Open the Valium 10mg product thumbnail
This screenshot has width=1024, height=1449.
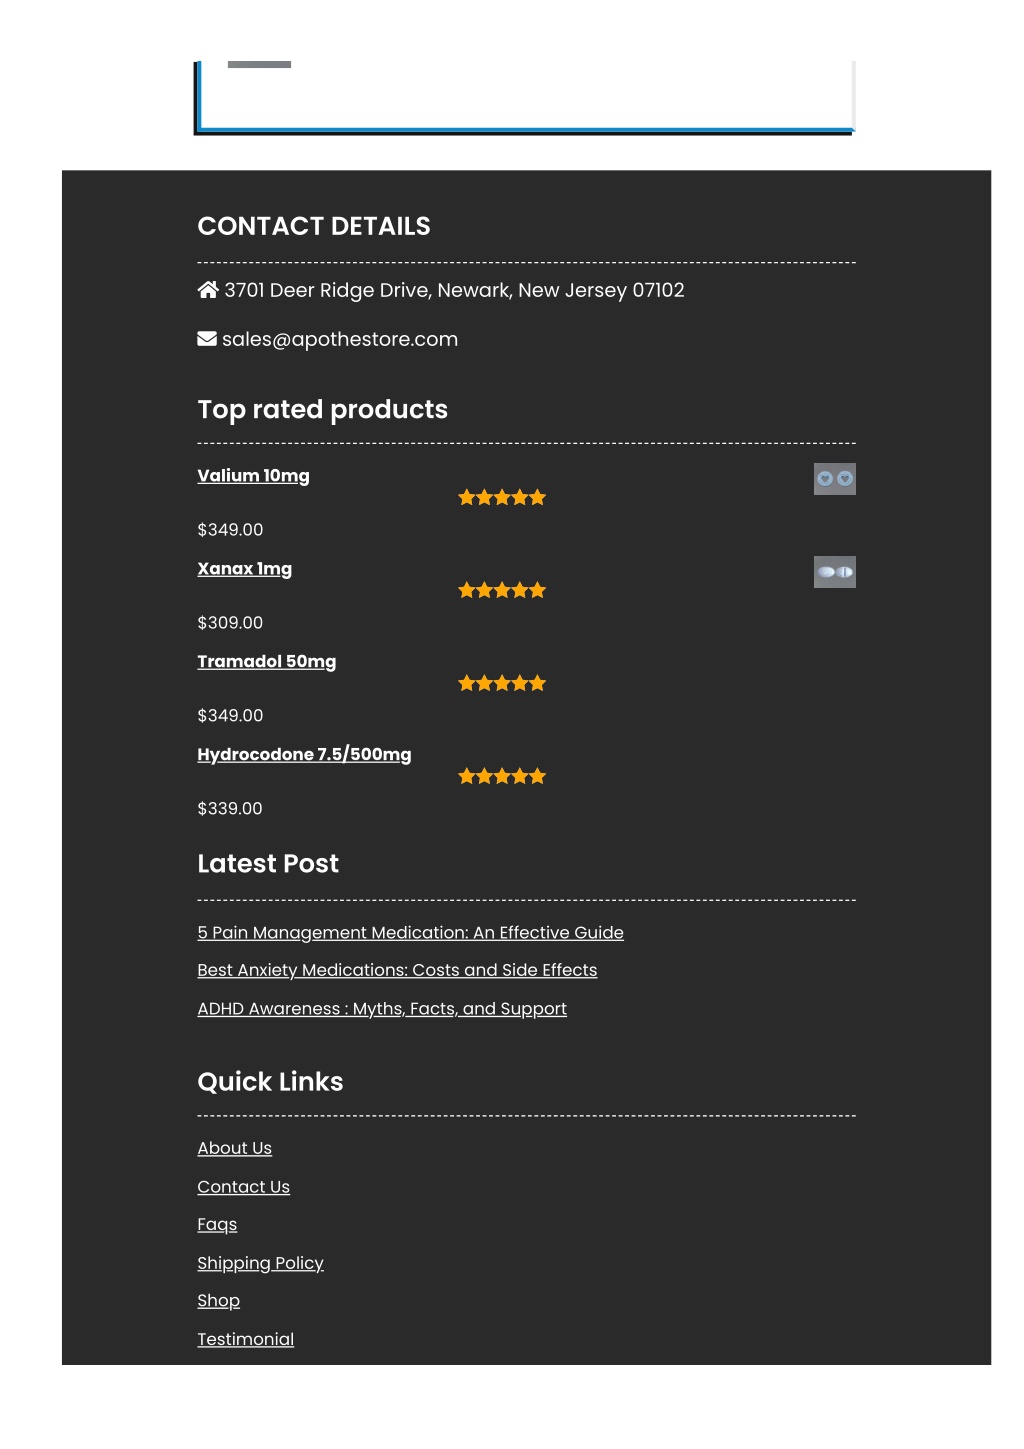pos(835,479)
